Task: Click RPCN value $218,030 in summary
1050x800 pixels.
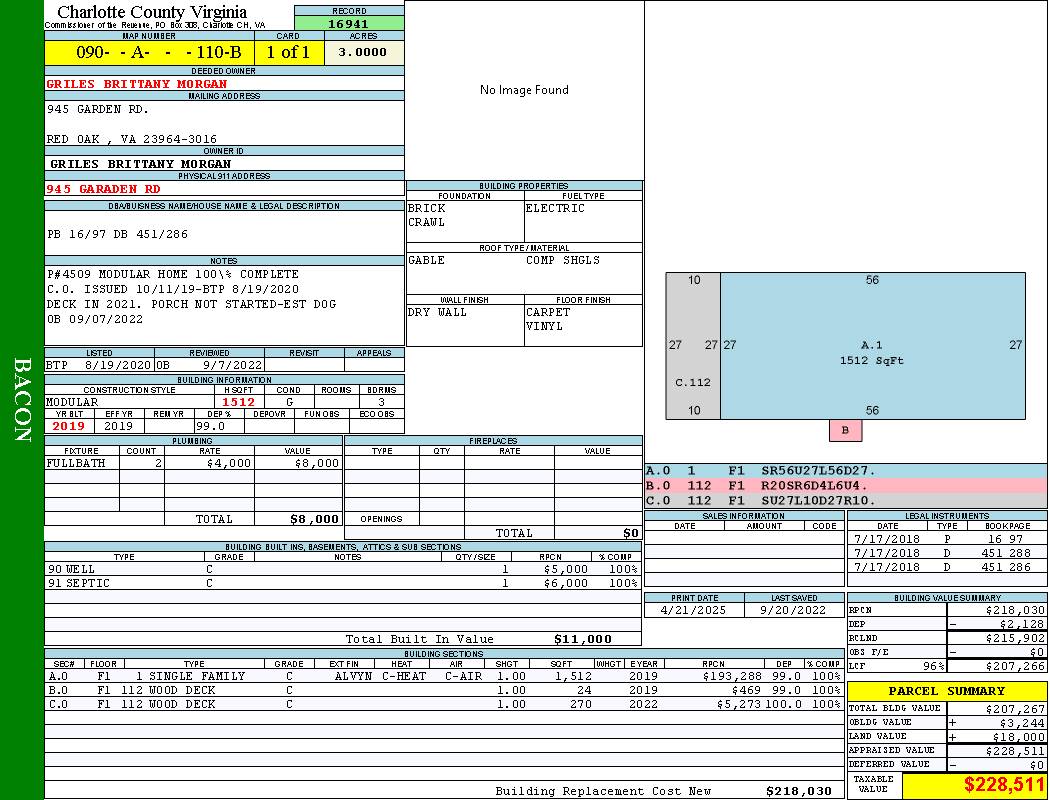Action: [1015, 610]
